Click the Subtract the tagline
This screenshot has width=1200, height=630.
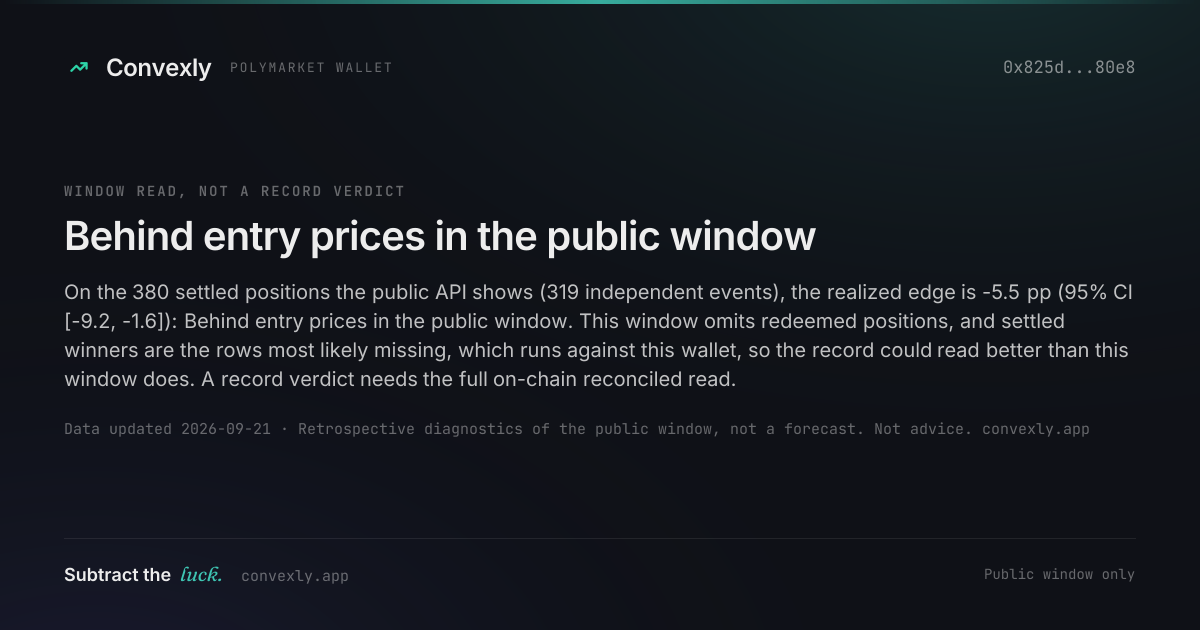(117, 575)
